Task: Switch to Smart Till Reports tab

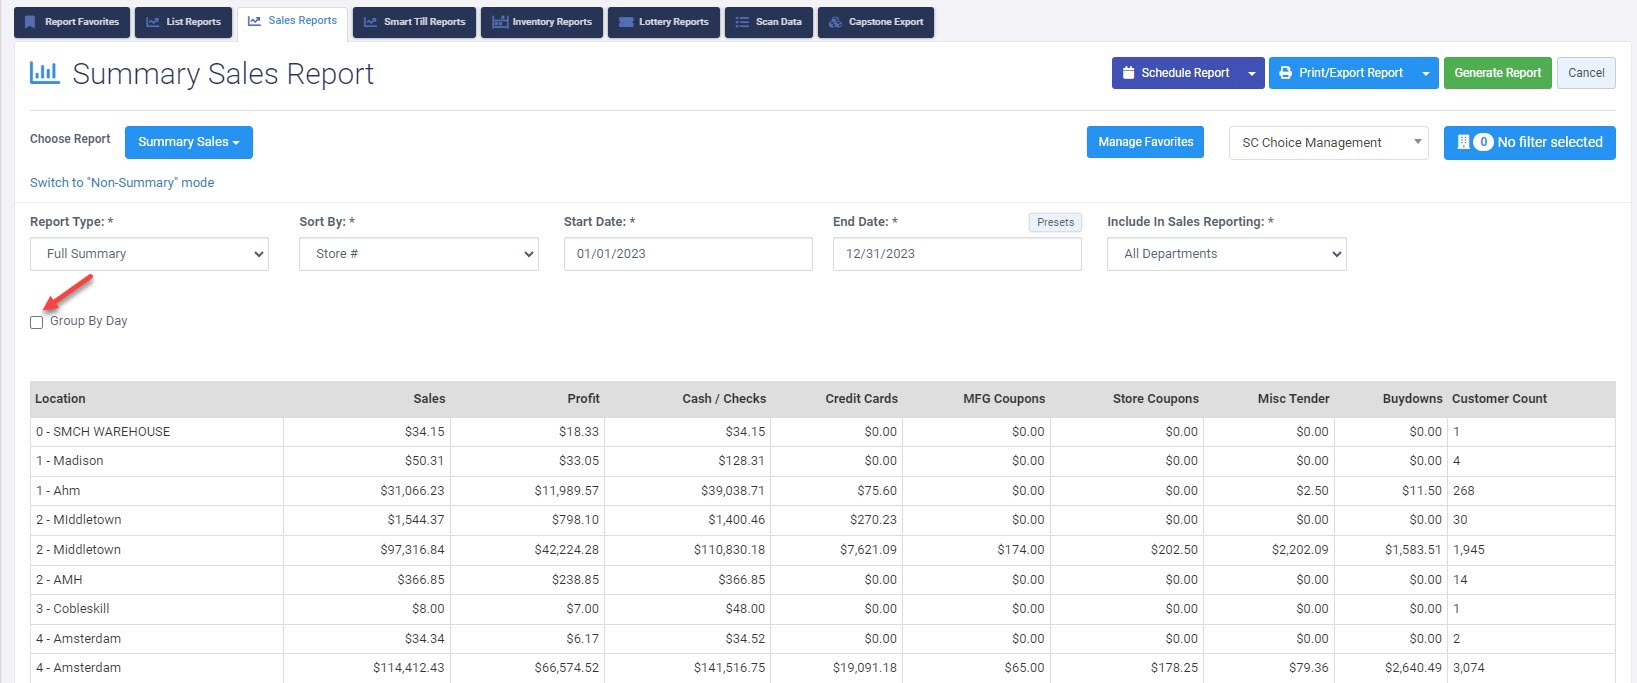Action: click(414, 22)
